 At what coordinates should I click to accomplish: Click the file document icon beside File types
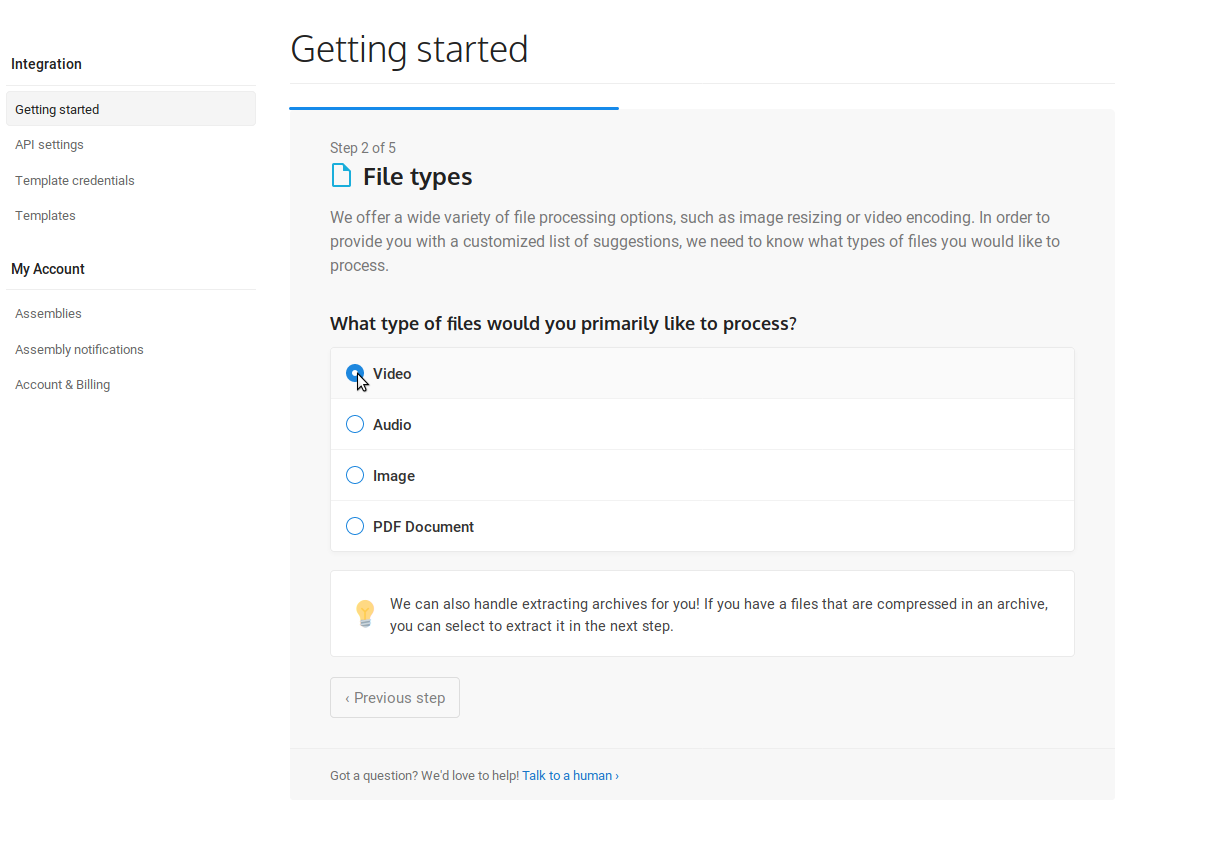point(341,176)
